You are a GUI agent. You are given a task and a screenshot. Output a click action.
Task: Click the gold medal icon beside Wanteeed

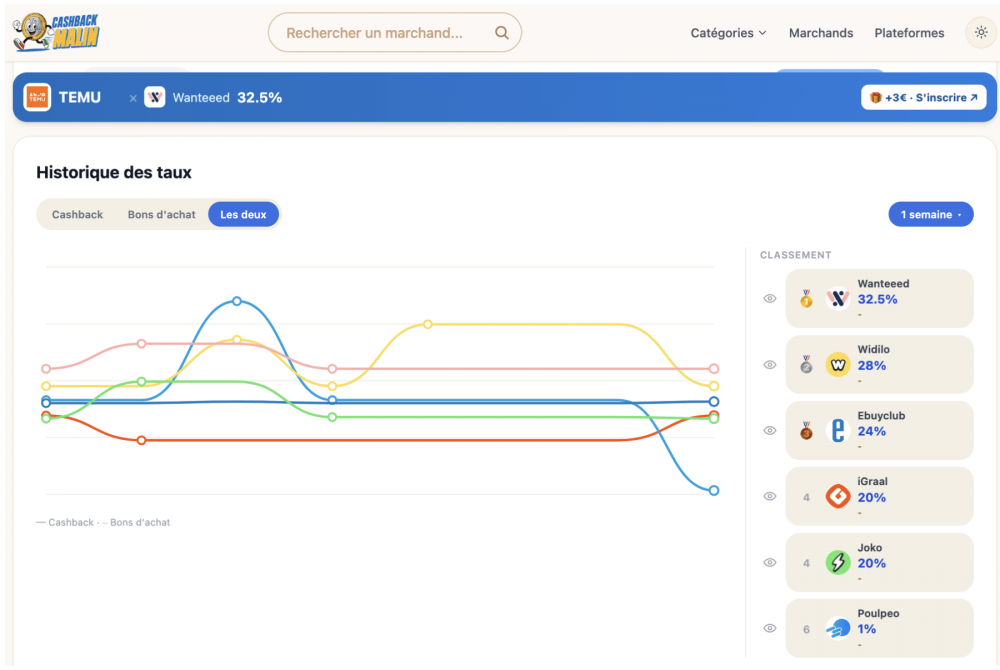click(806, 298)
